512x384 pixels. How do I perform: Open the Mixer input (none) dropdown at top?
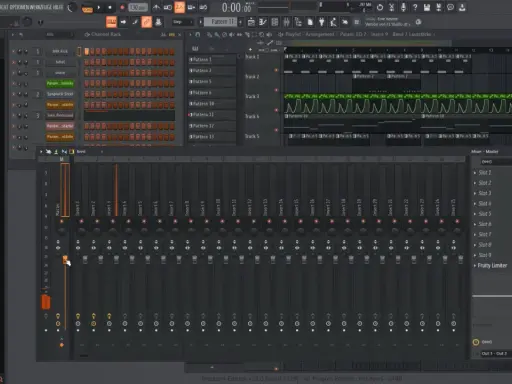click(495, 162)
